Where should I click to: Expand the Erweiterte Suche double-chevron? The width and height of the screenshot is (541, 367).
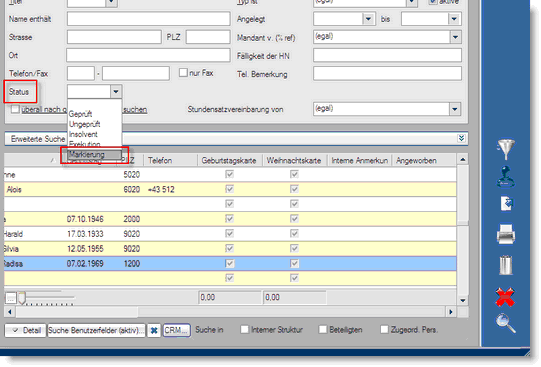461,138
